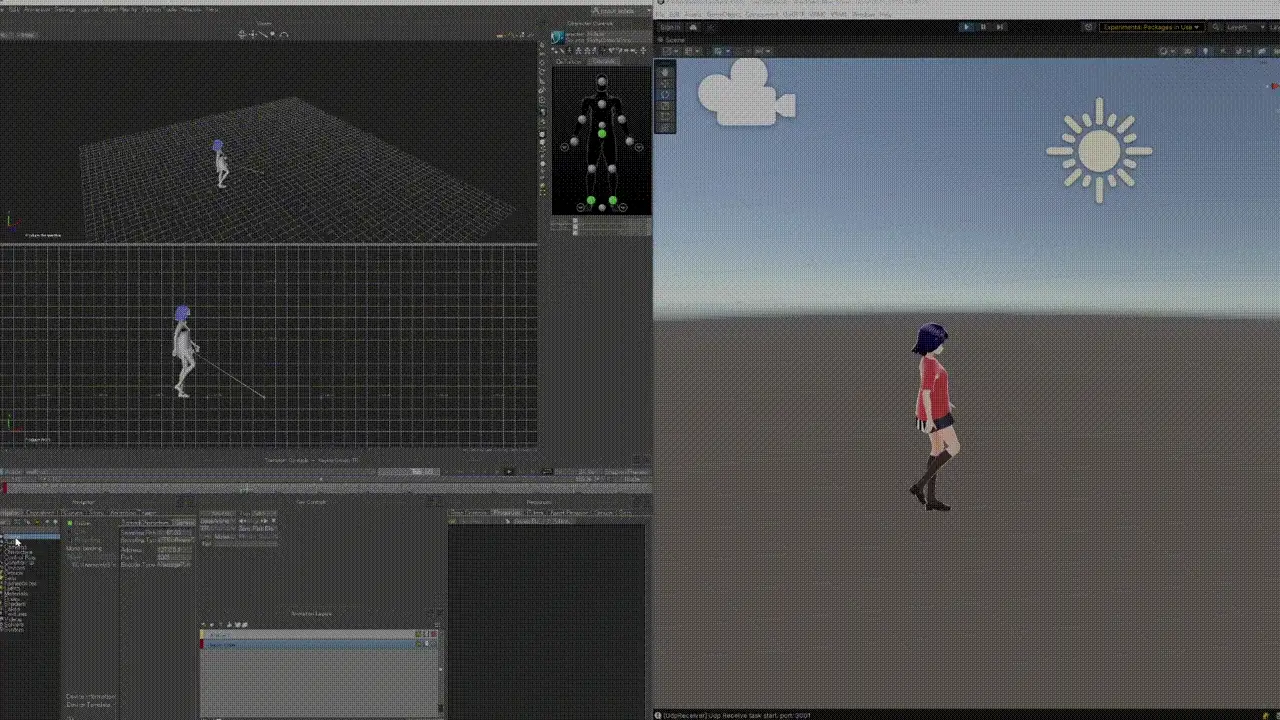This screenshot has width=1280, height=720.
Task: Select the hand tool icon on Unity Scene view's left edge
Action: pyautogui.click(x=665, y=72)
